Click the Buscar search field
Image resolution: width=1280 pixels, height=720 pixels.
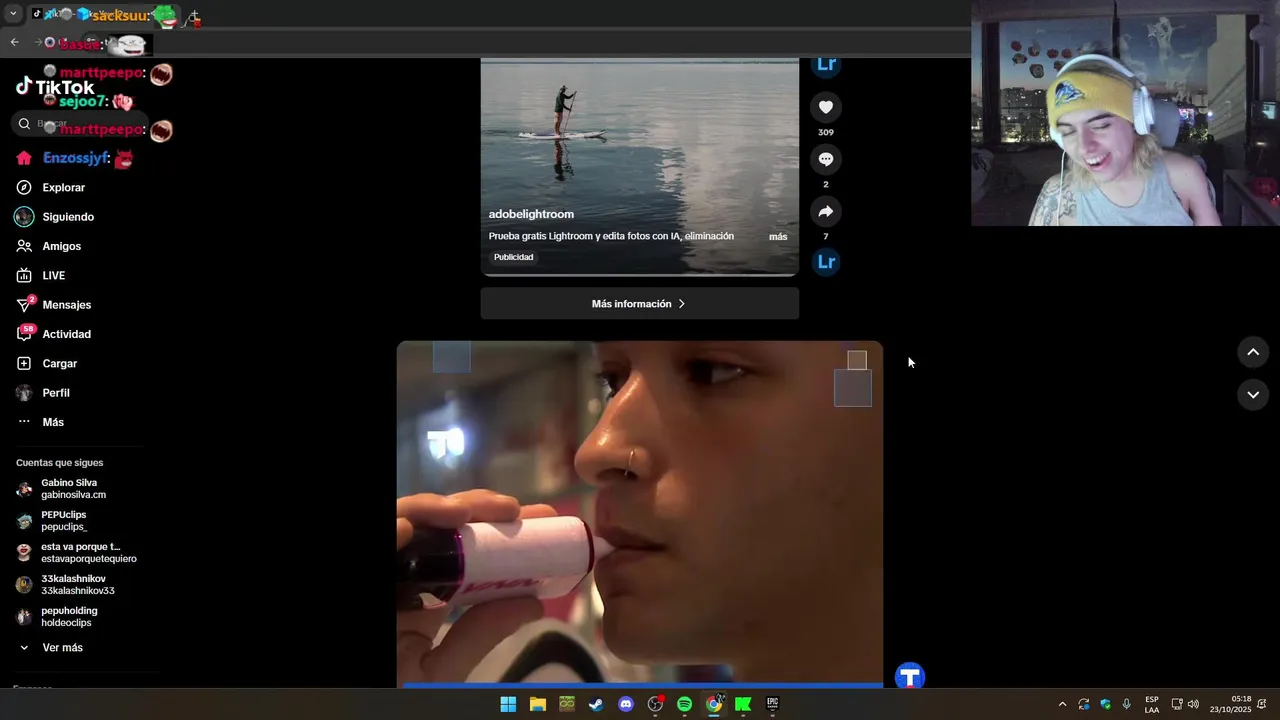pyautogui.click(x=80, y=124)
